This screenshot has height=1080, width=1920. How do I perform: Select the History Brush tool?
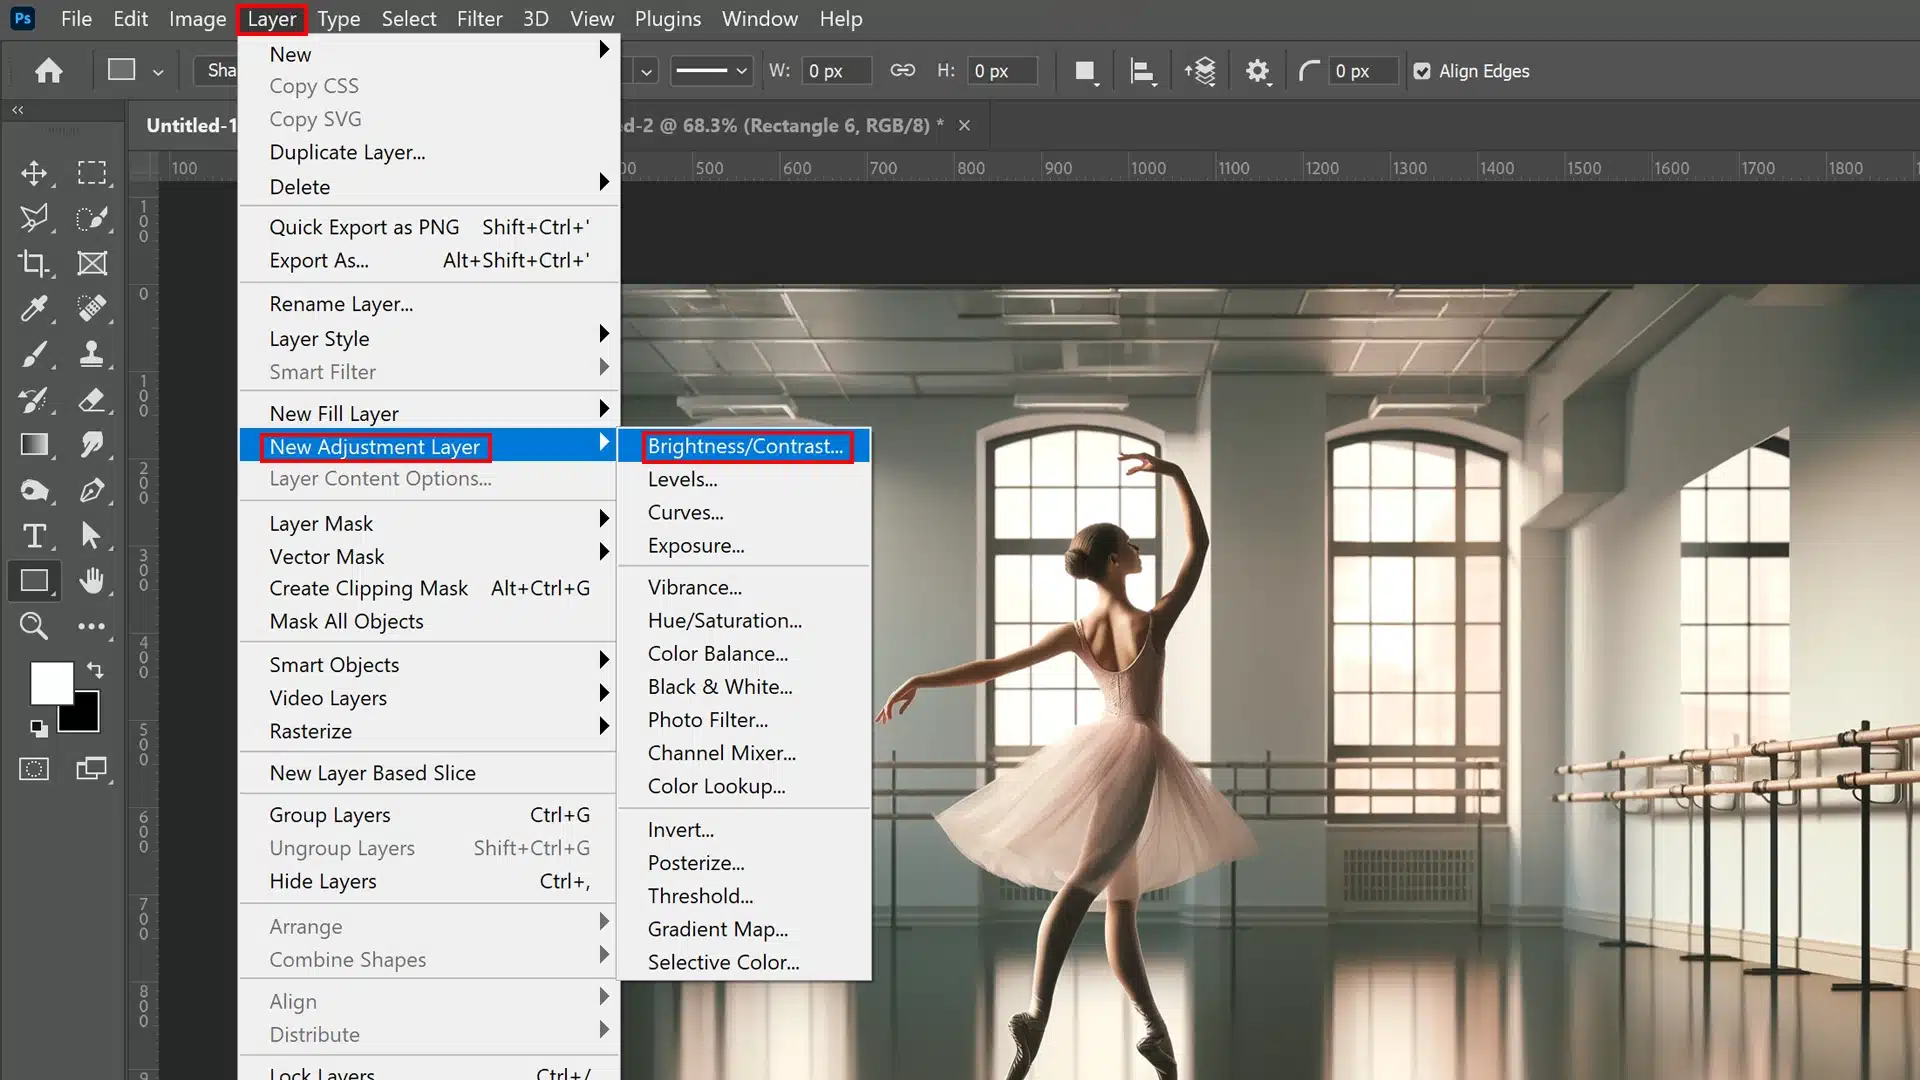34,400
